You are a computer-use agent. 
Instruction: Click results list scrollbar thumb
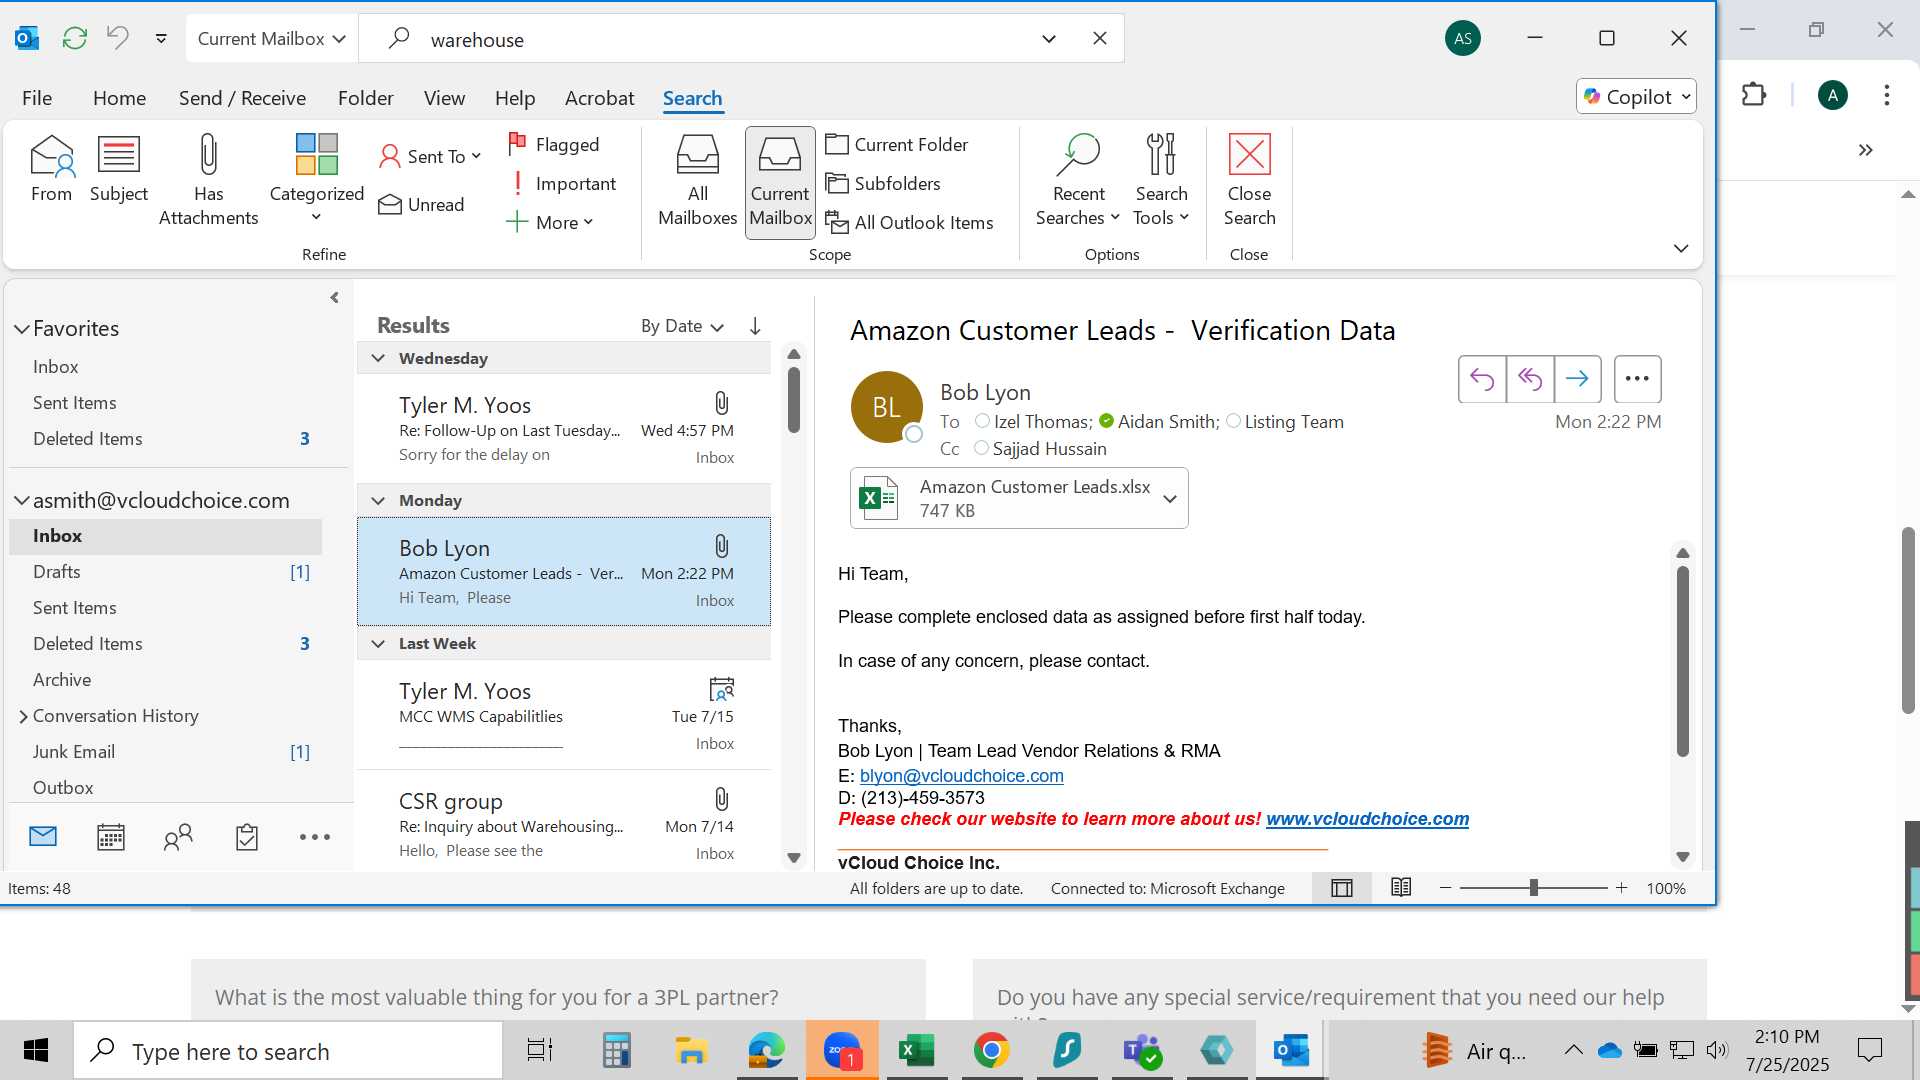[794, 400]
